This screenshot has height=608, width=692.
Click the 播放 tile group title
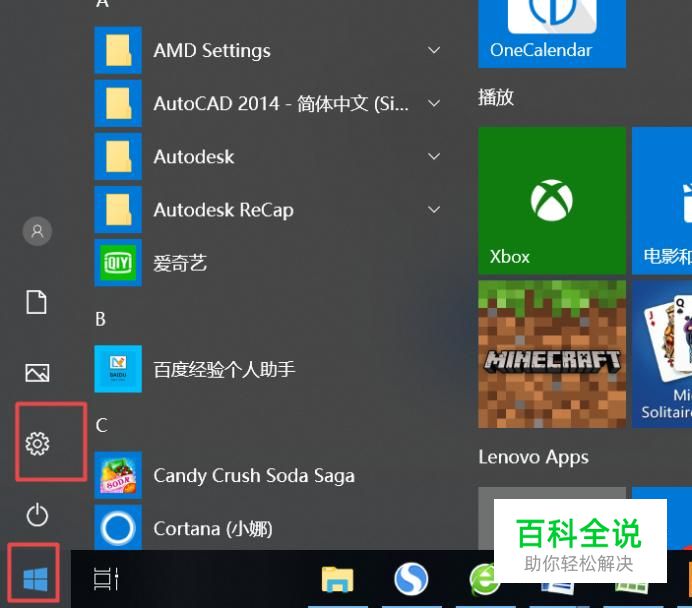[x=496, y=97]
